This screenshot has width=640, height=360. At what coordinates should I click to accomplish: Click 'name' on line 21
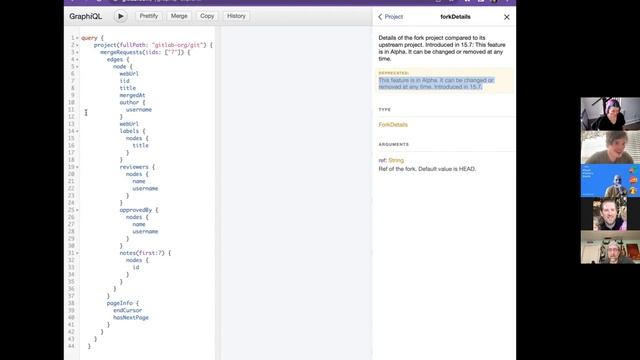(139, 181)
